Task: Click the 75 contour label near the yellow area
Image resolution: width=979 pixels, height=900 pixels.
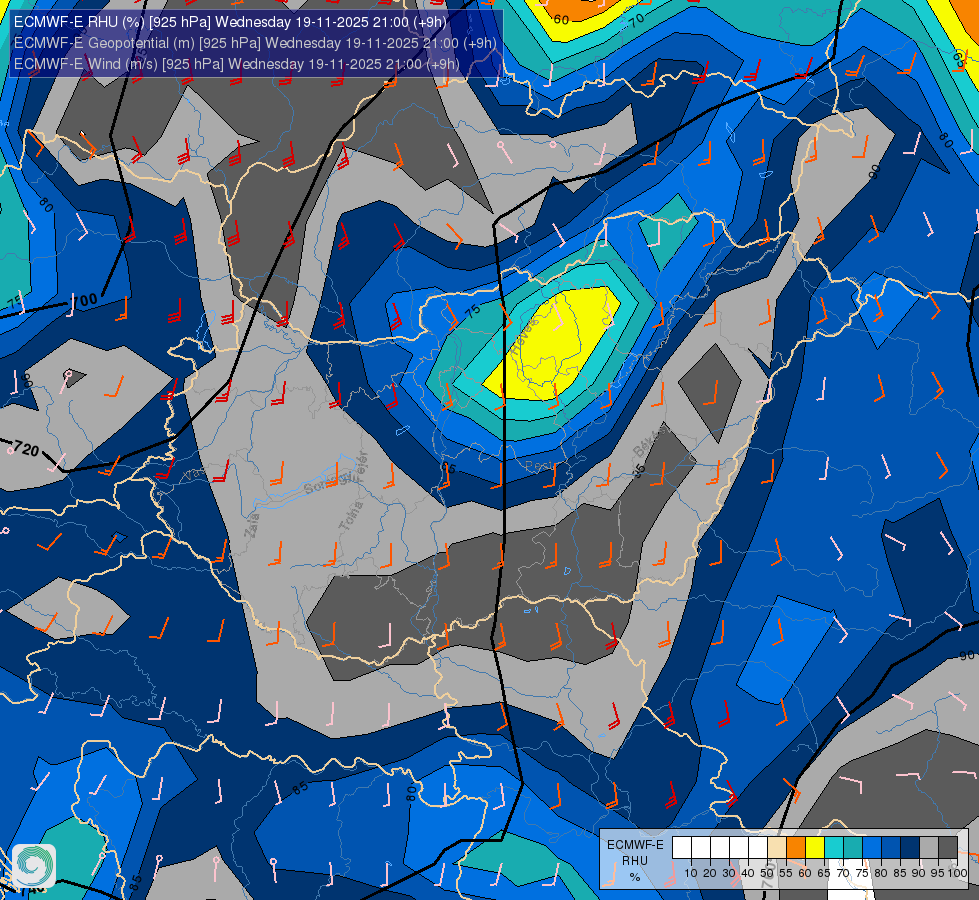Action: pyautogui.click(x=473, y=311)
